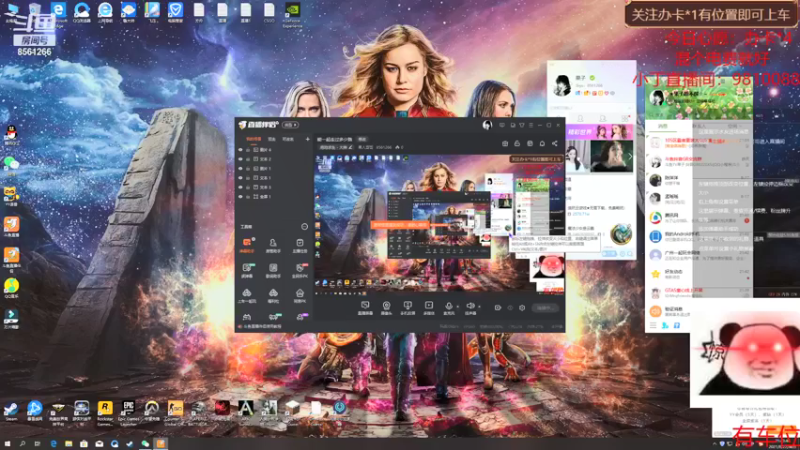Open the settings gear in streaming app
This screenshot has height=450, width=800.
522,308
